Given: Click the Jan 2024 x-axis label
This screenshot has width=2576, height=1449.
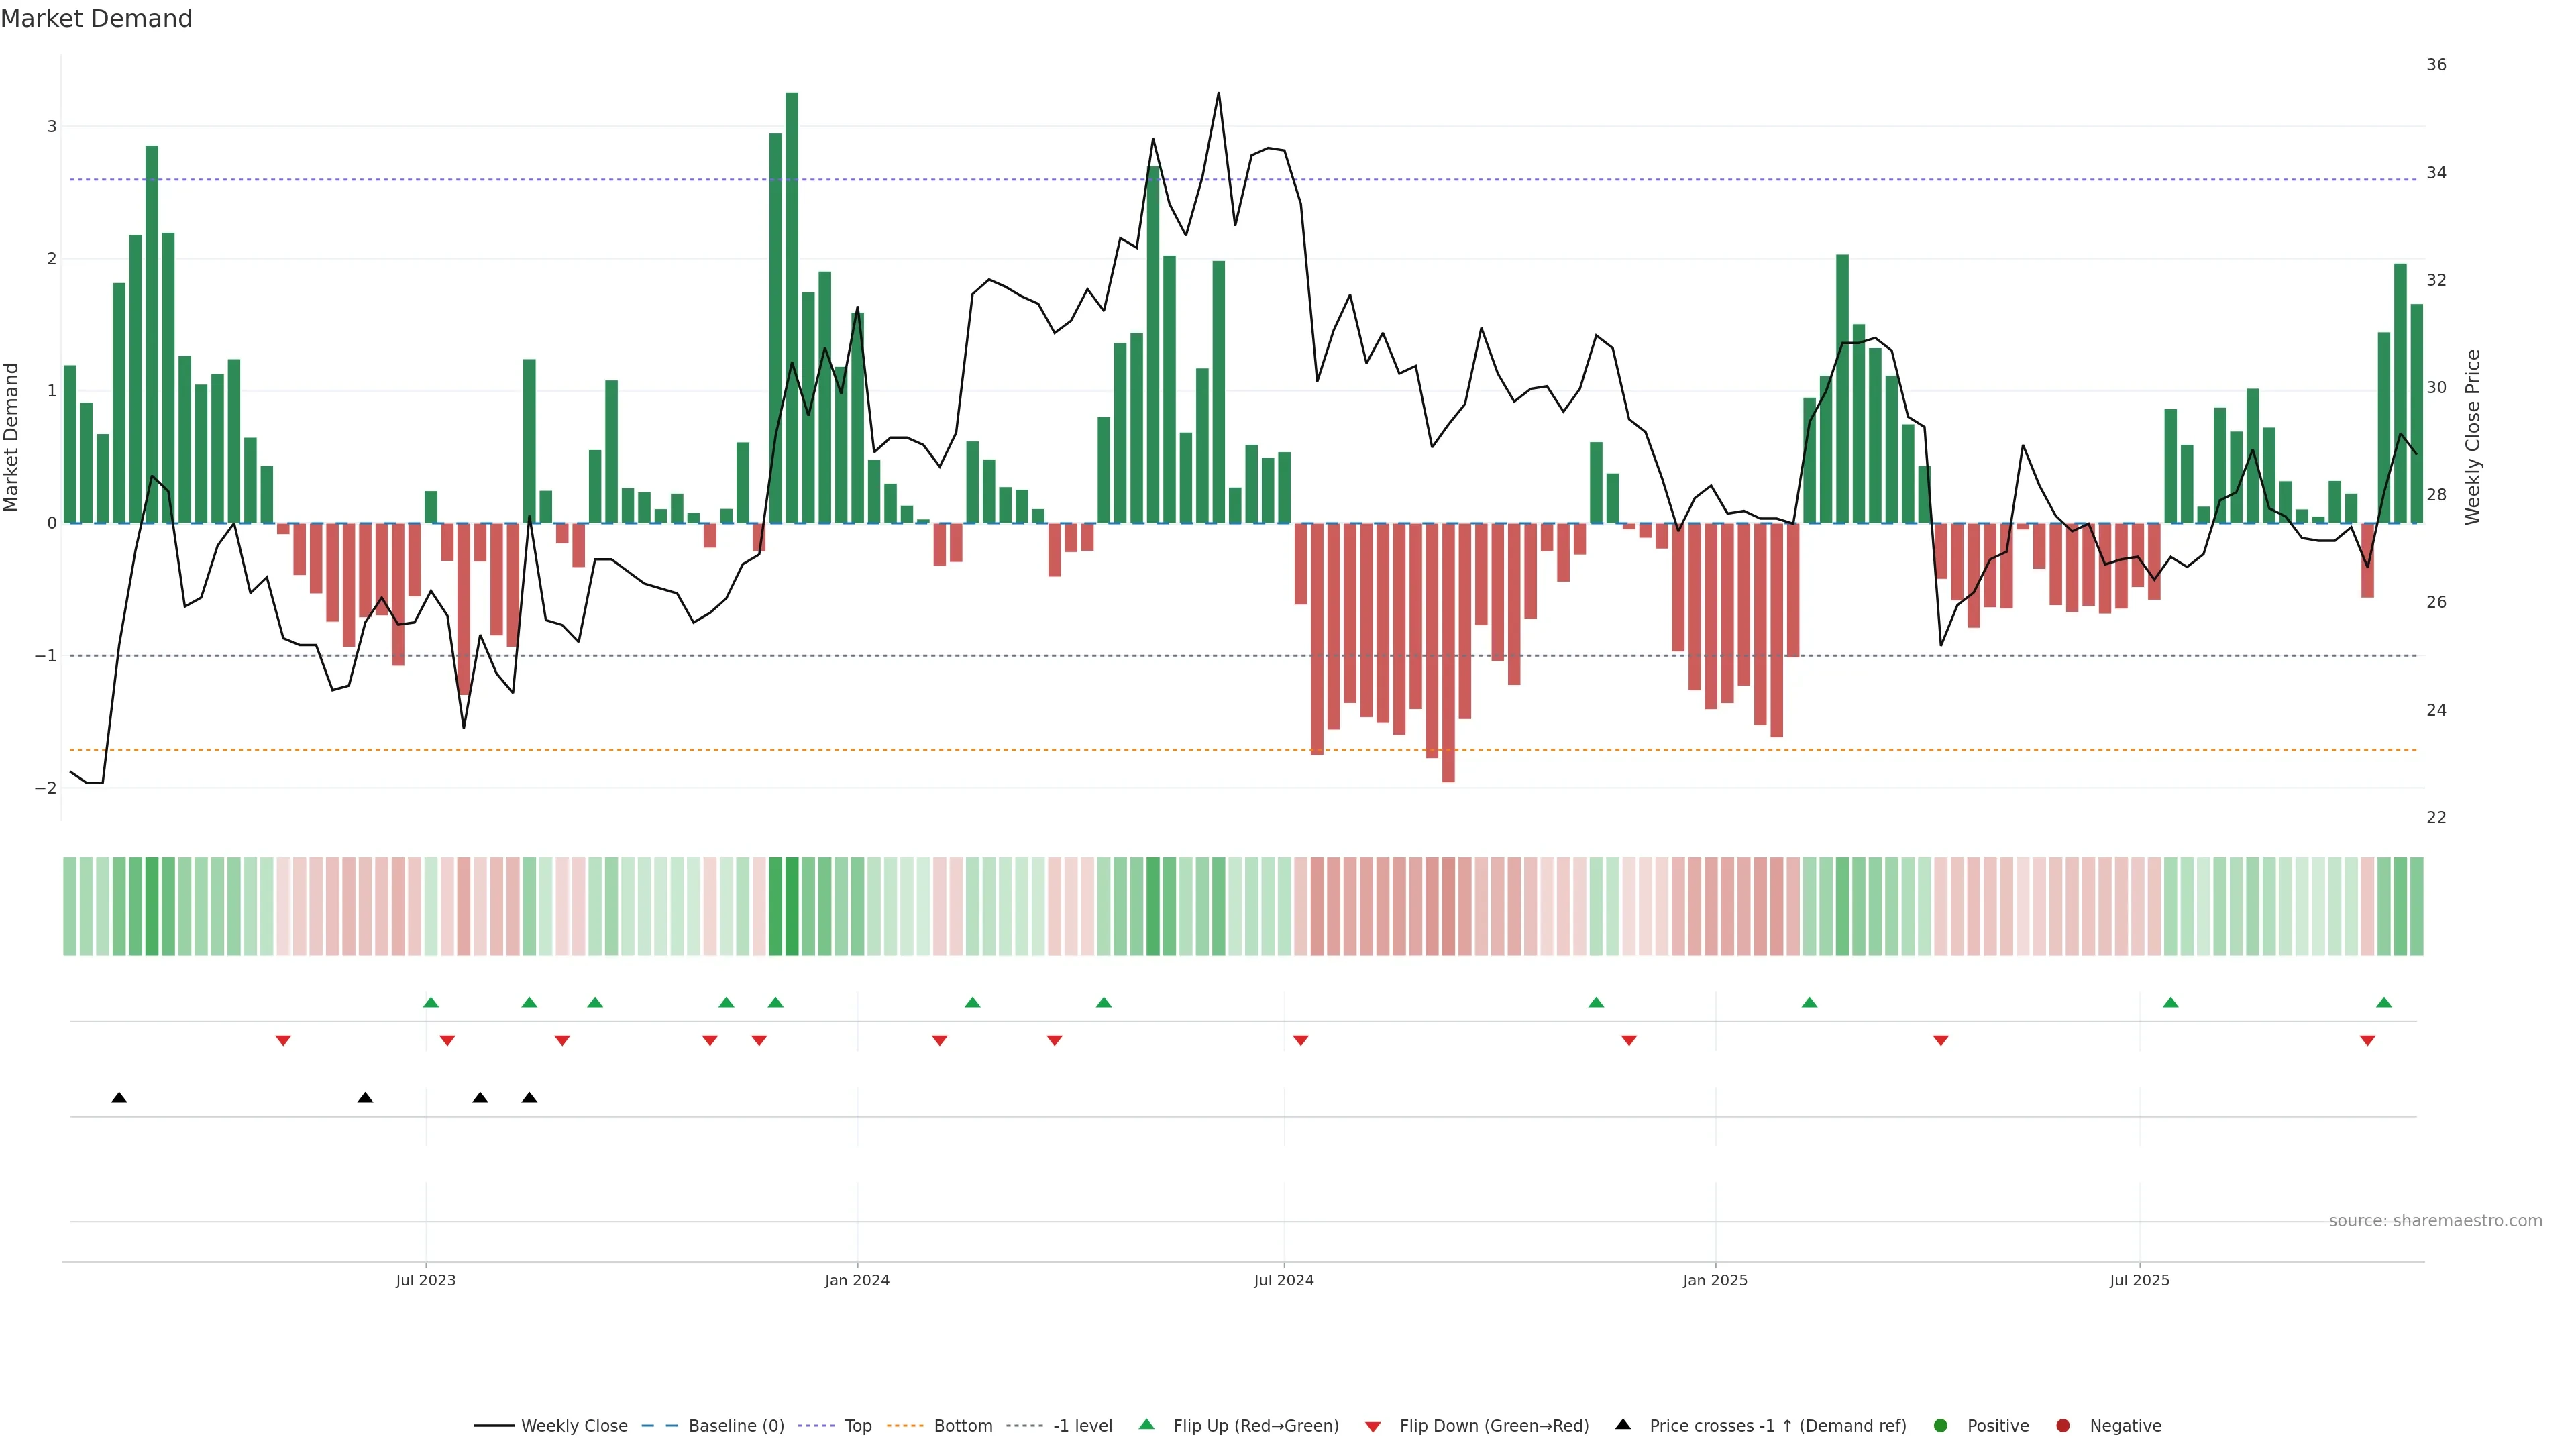Looking at the screenshot, I should tap(857, 1281).
